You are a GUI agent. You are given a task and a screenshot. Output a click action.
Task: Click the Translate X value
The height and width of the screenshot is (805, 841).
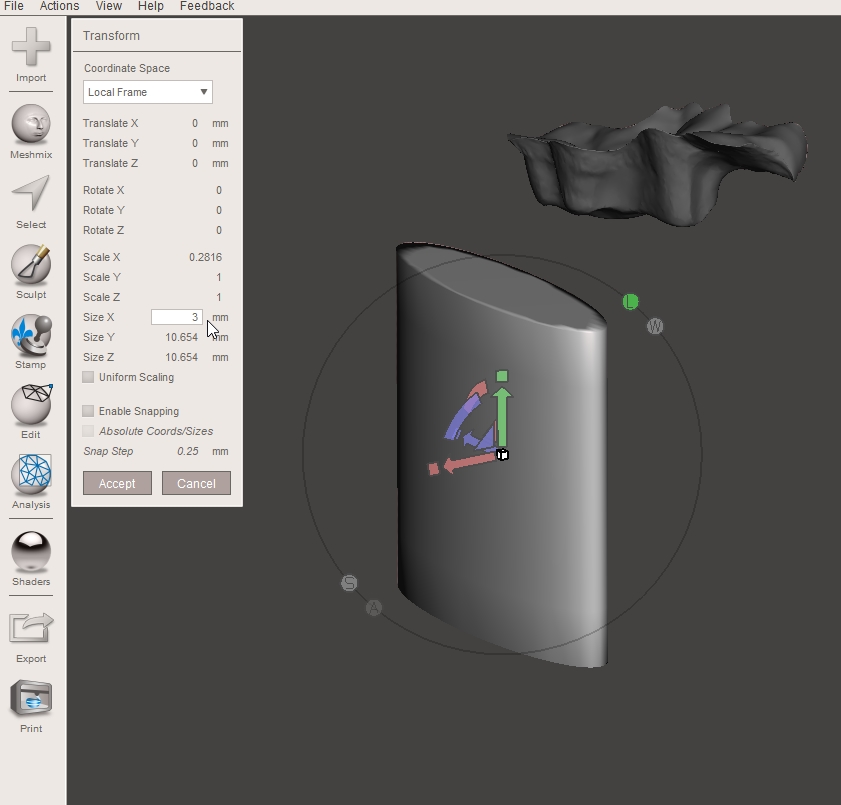(x=195, y=123)
